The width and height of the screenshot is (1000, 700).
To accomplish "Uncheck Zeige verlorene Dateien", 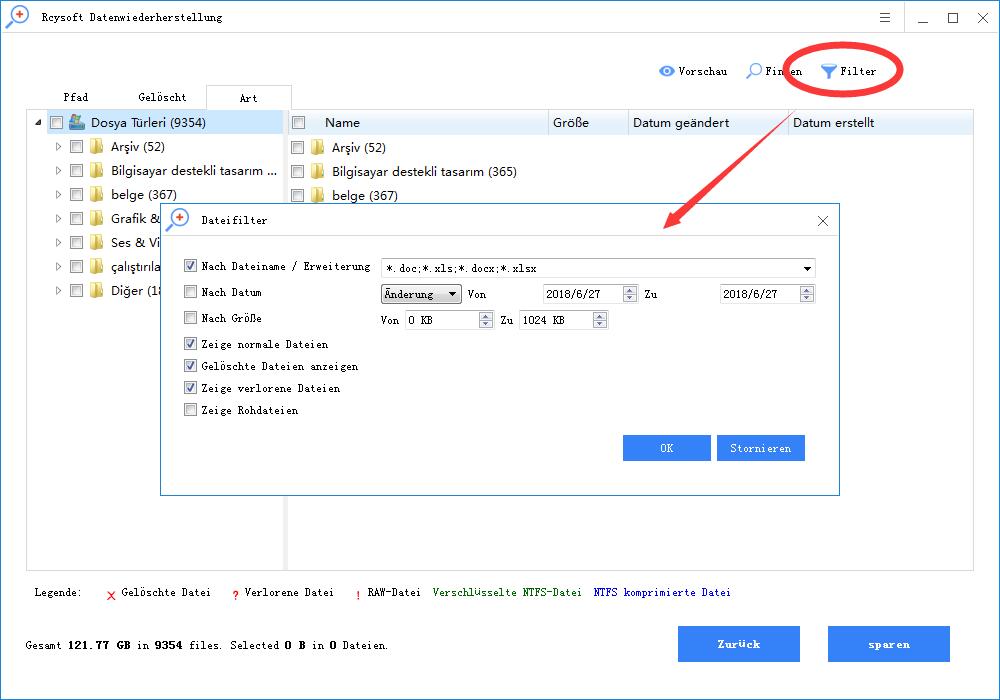I will pos(190,387).
